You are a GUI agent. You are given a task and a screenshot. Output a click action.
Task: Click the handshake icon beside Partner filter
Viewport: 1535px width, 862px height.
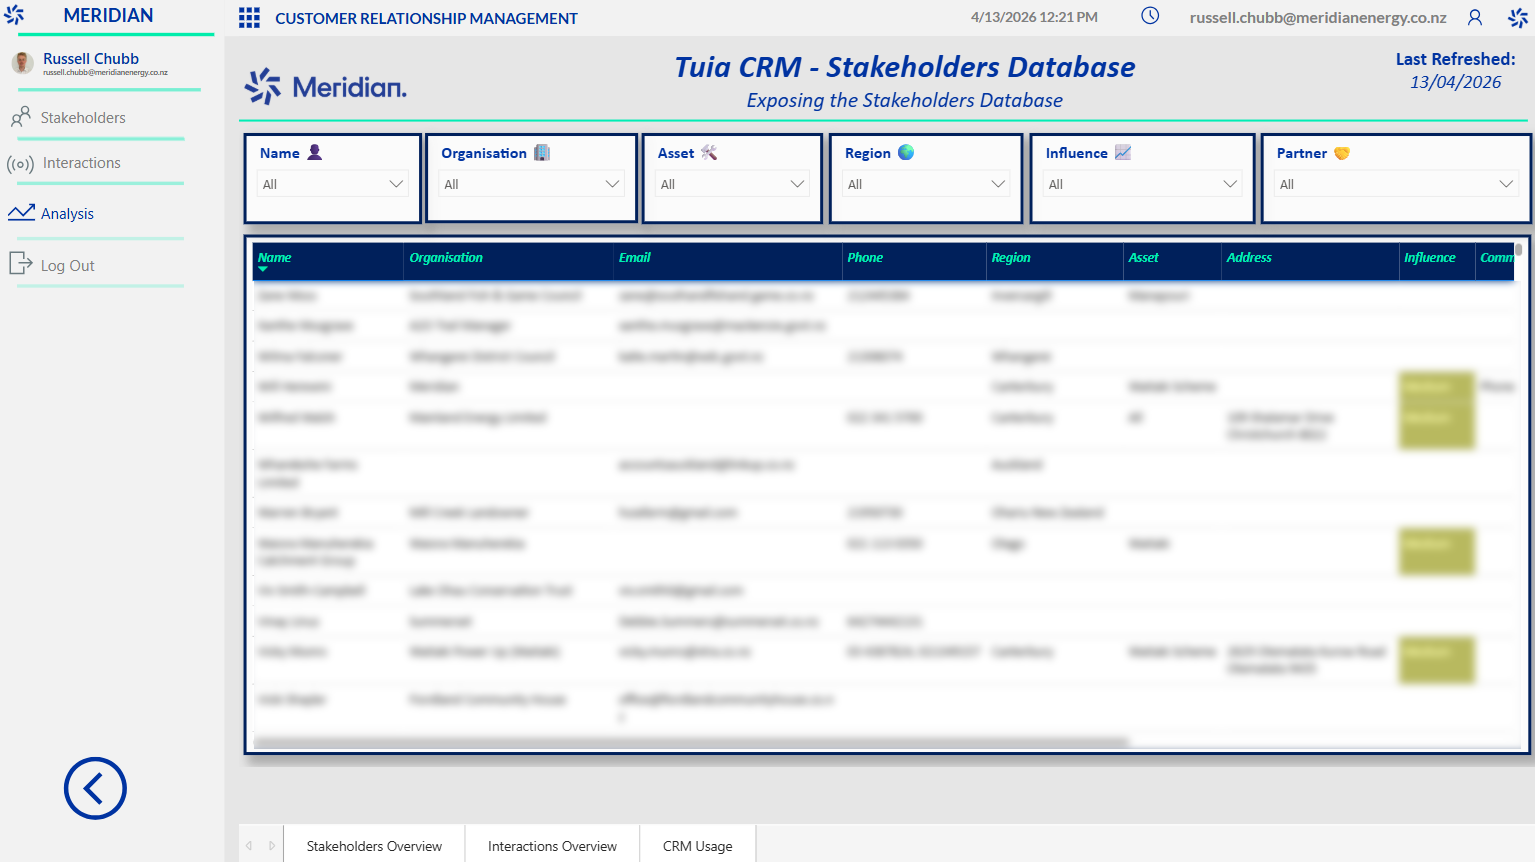[x=1342, y=153]
